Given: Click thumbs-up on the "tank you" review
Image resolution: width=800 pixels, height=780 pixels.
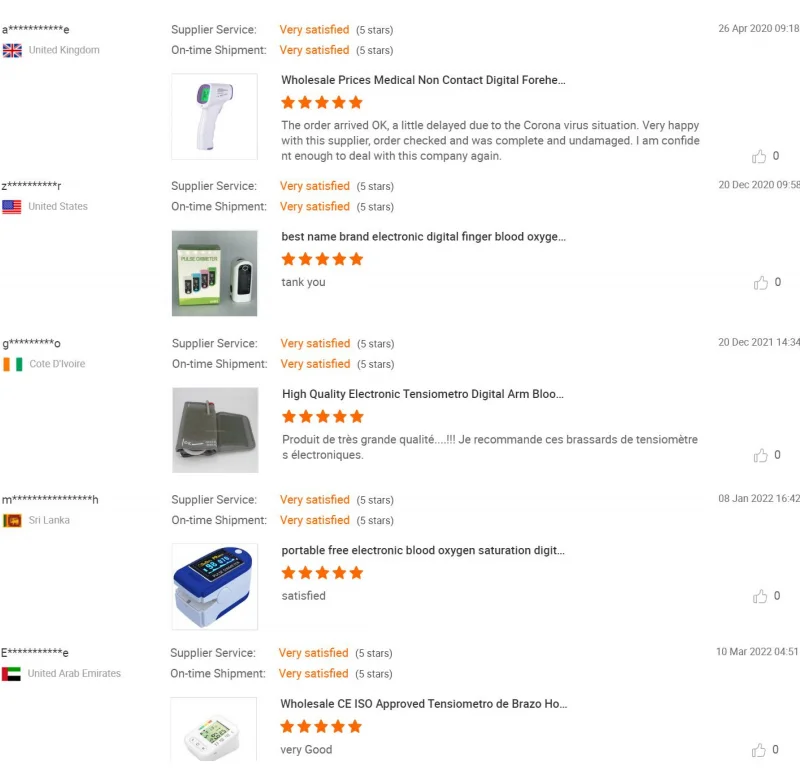Looking at the screenshot, I should [x=760, y=283].
